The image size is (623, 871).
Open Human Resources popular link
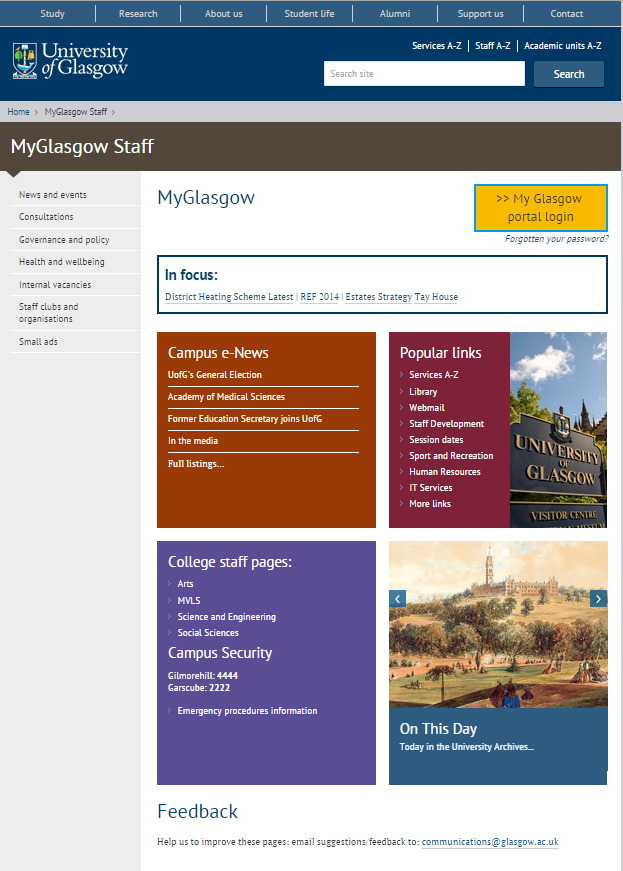[445, 472]
